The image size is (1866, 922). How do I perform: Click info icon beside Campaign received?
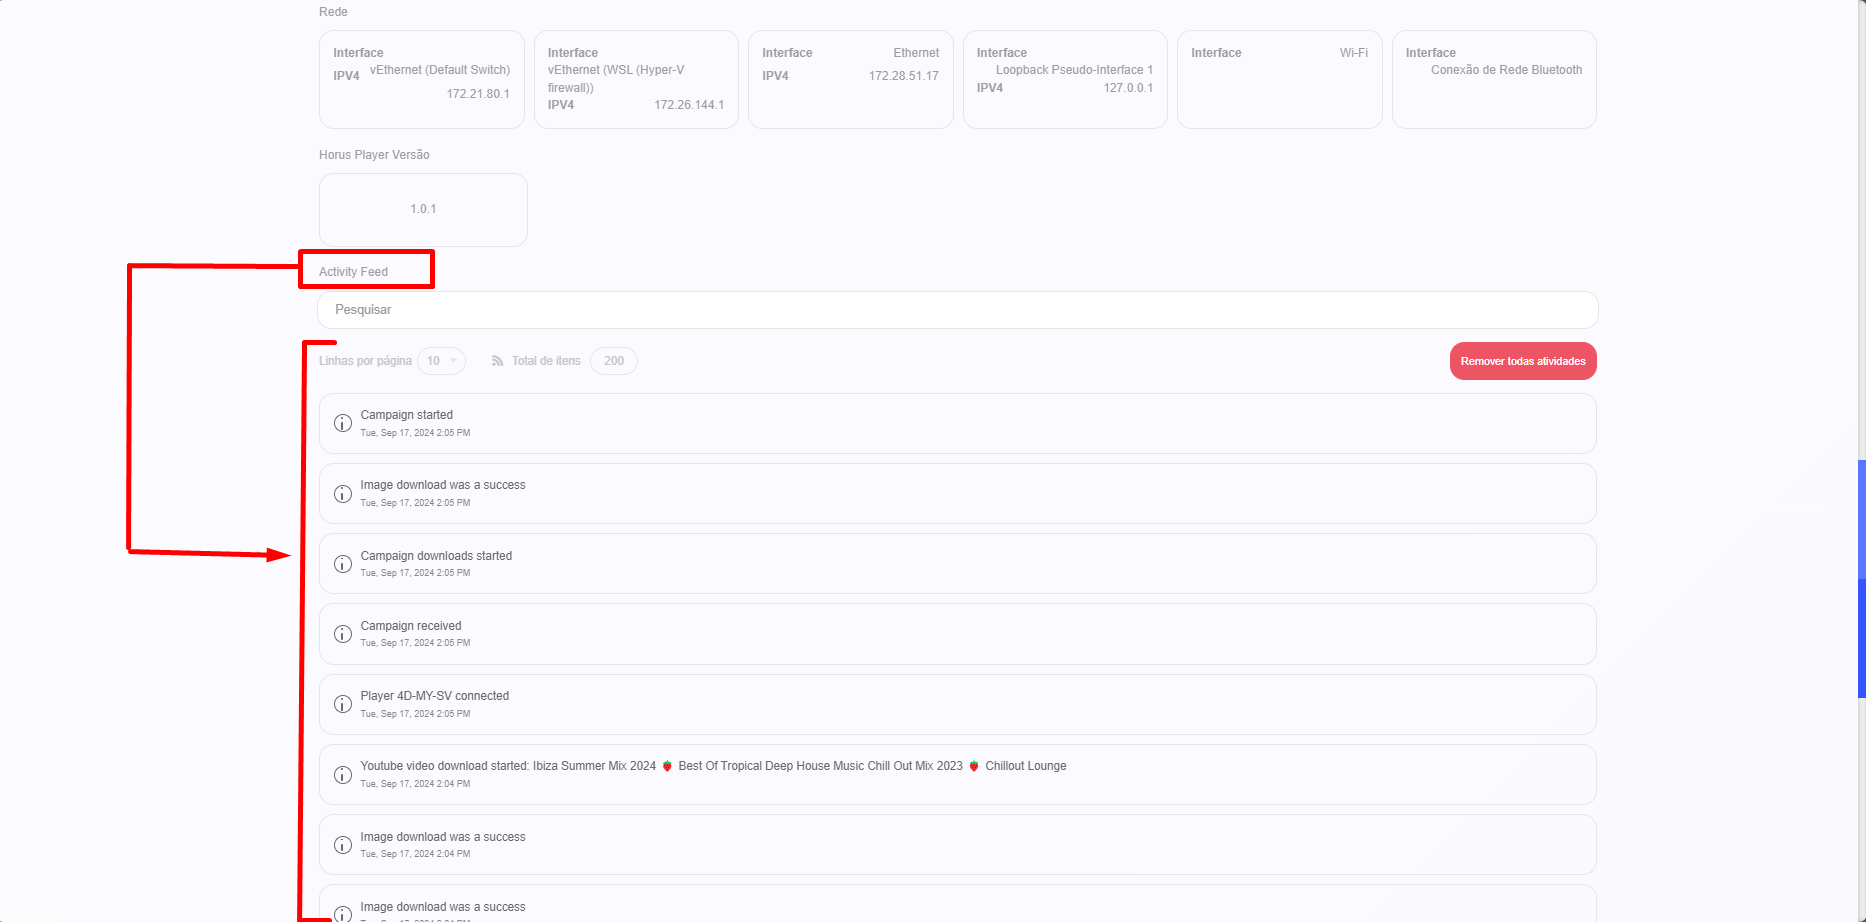click(x=342, y=634)
